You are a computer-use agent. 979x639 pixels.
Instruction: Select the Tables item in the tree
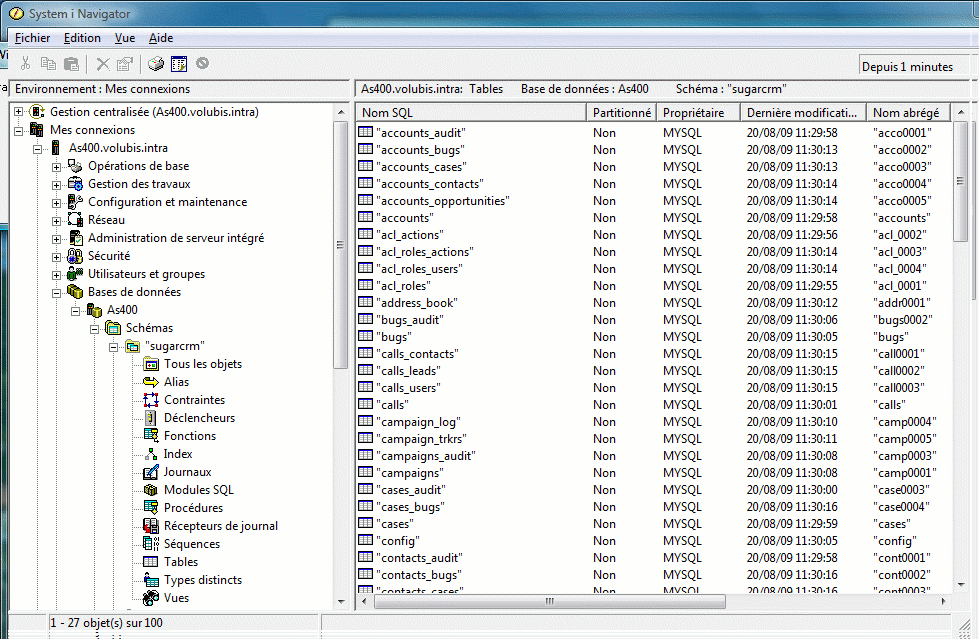(180, 562)
